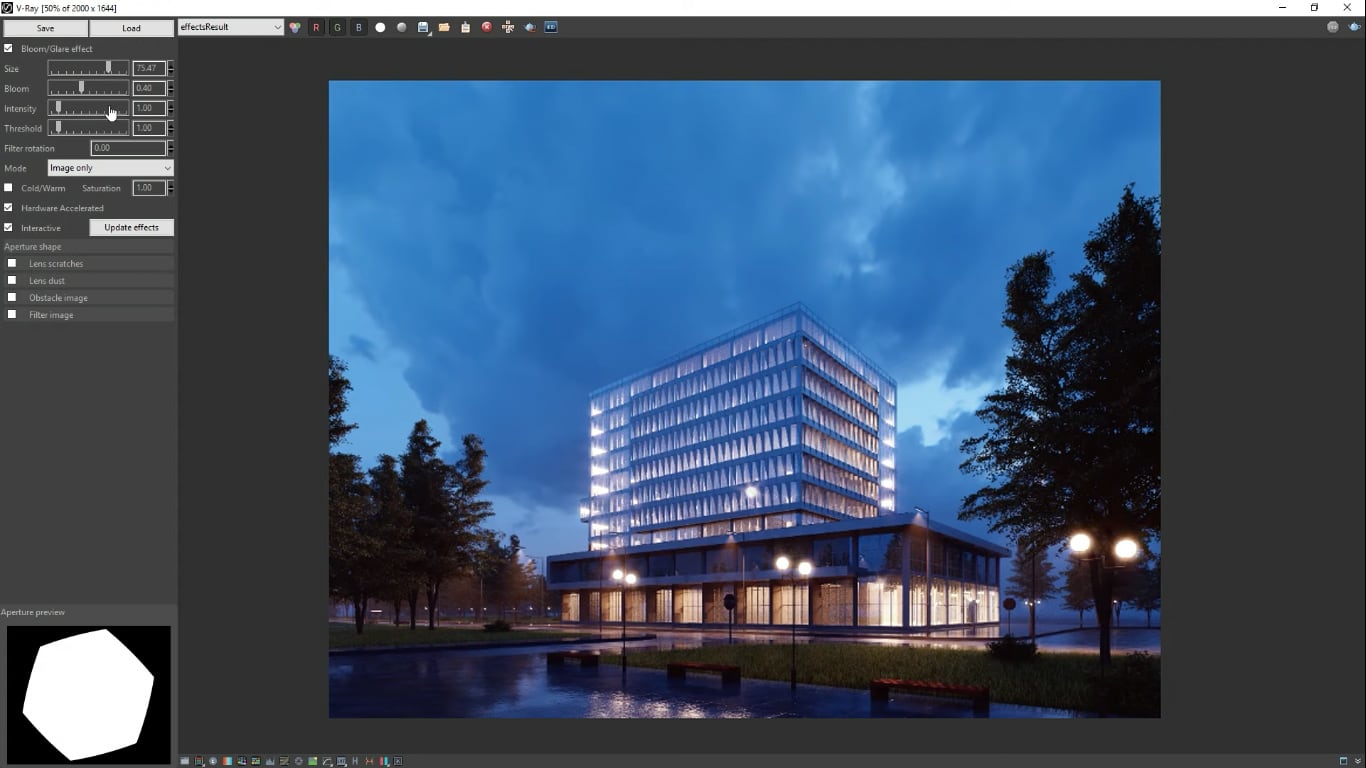
Task: Click the Intensity slider handle
Action: tap(57, 108)
